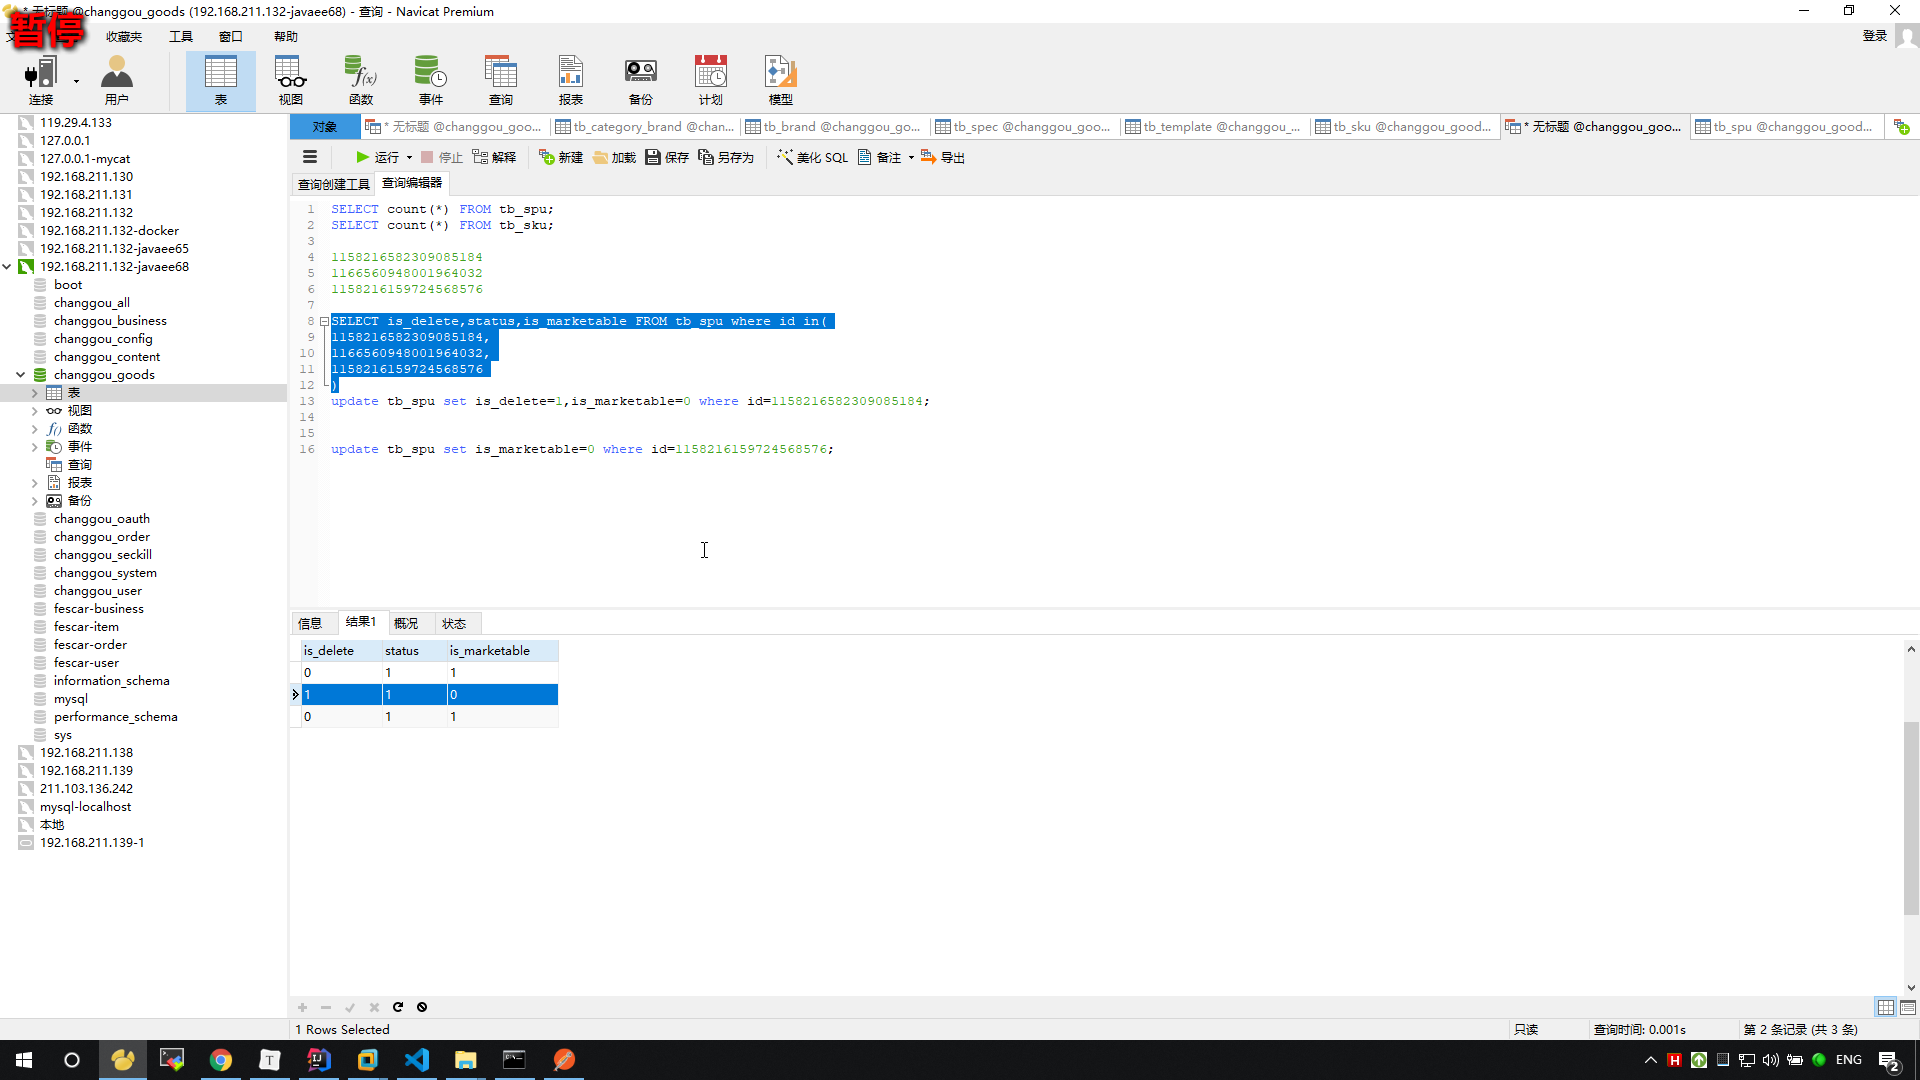Open the Query (查询) toolbar icon
The image size is (1920, 1080).
click(501, 80)
